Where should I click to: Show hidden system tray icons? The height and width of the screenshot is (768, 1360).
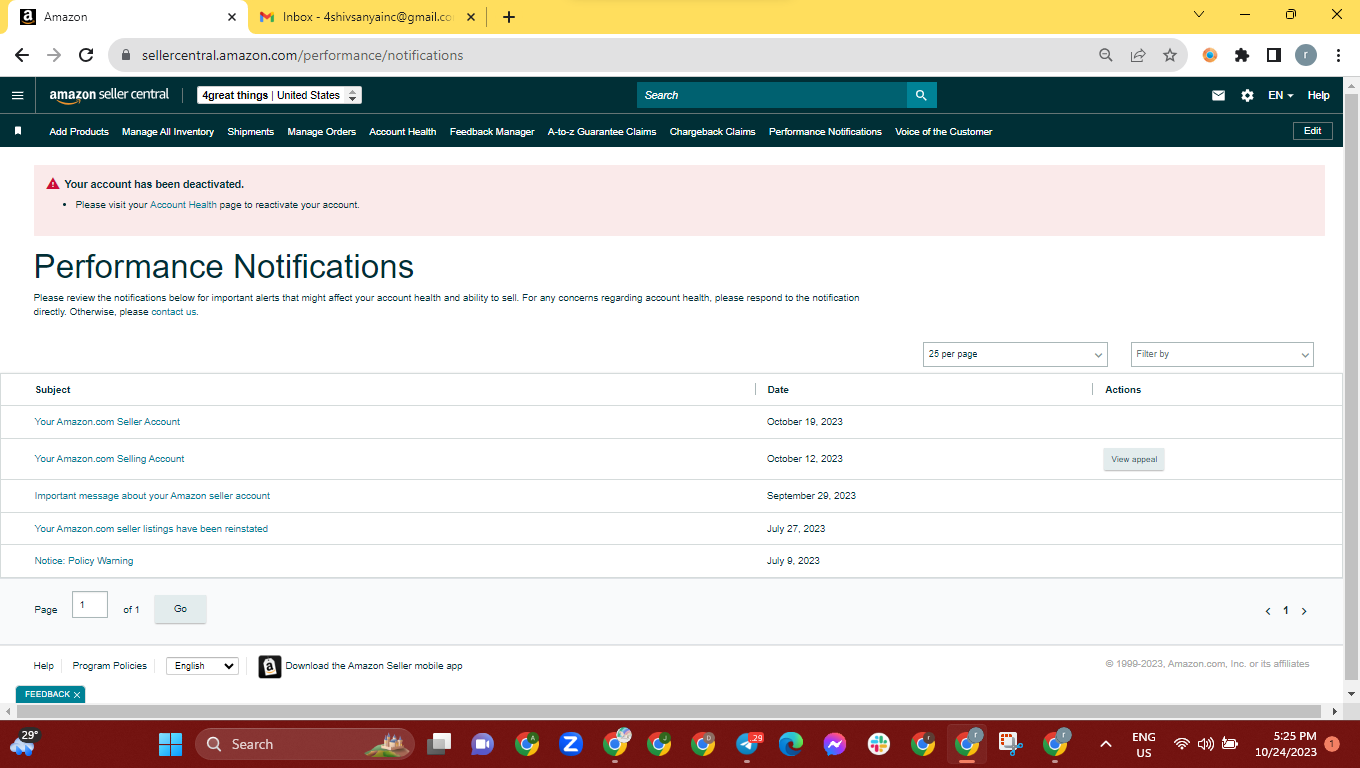point(1105,744)
